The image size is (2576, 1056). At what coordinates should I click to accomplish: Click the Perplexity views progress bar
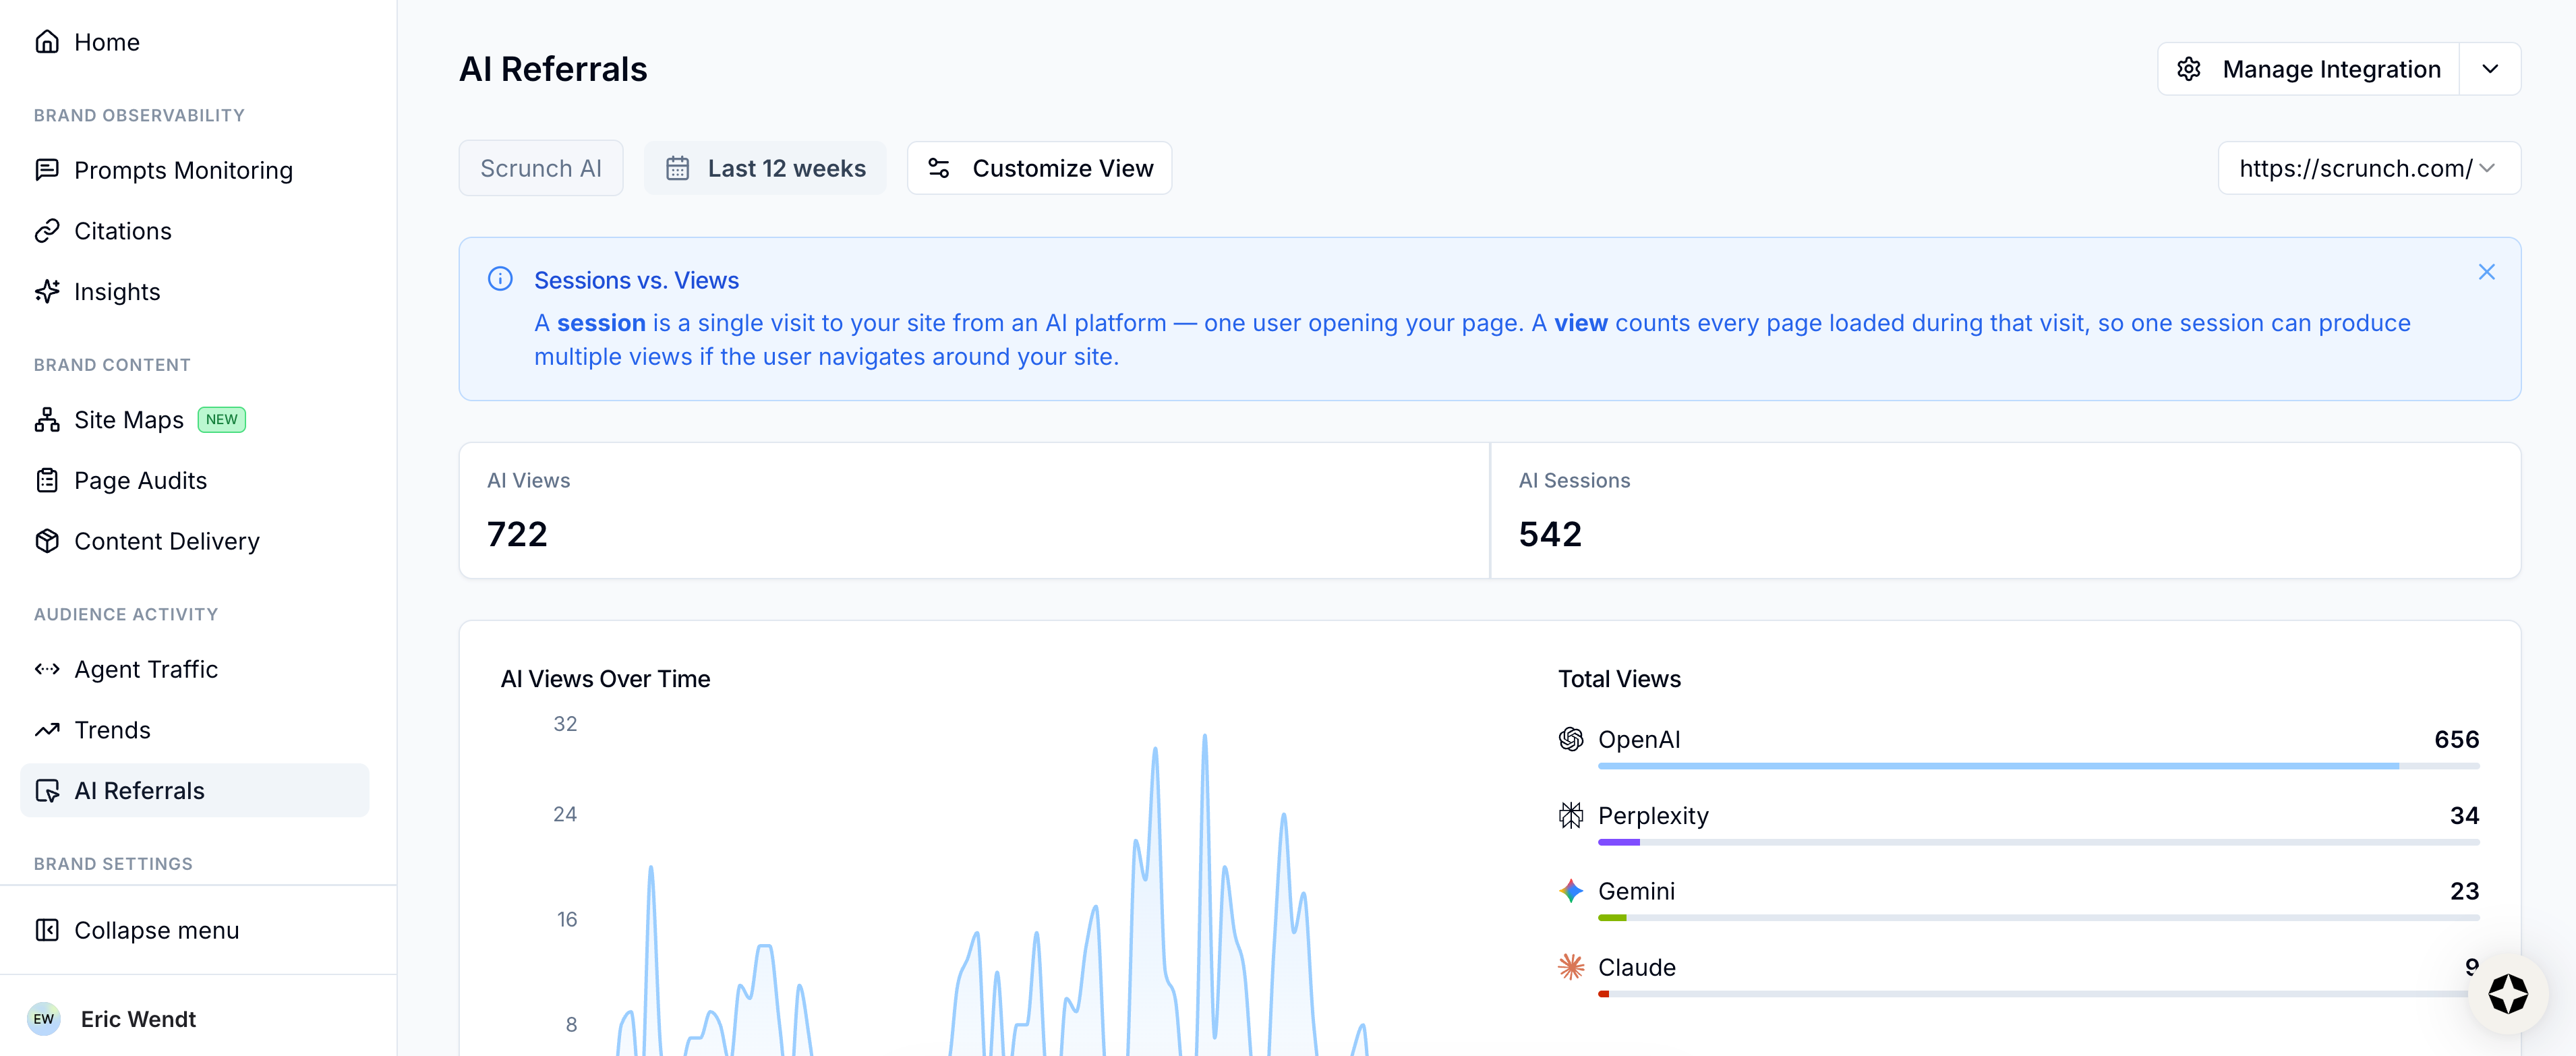tap(2038, 842)
